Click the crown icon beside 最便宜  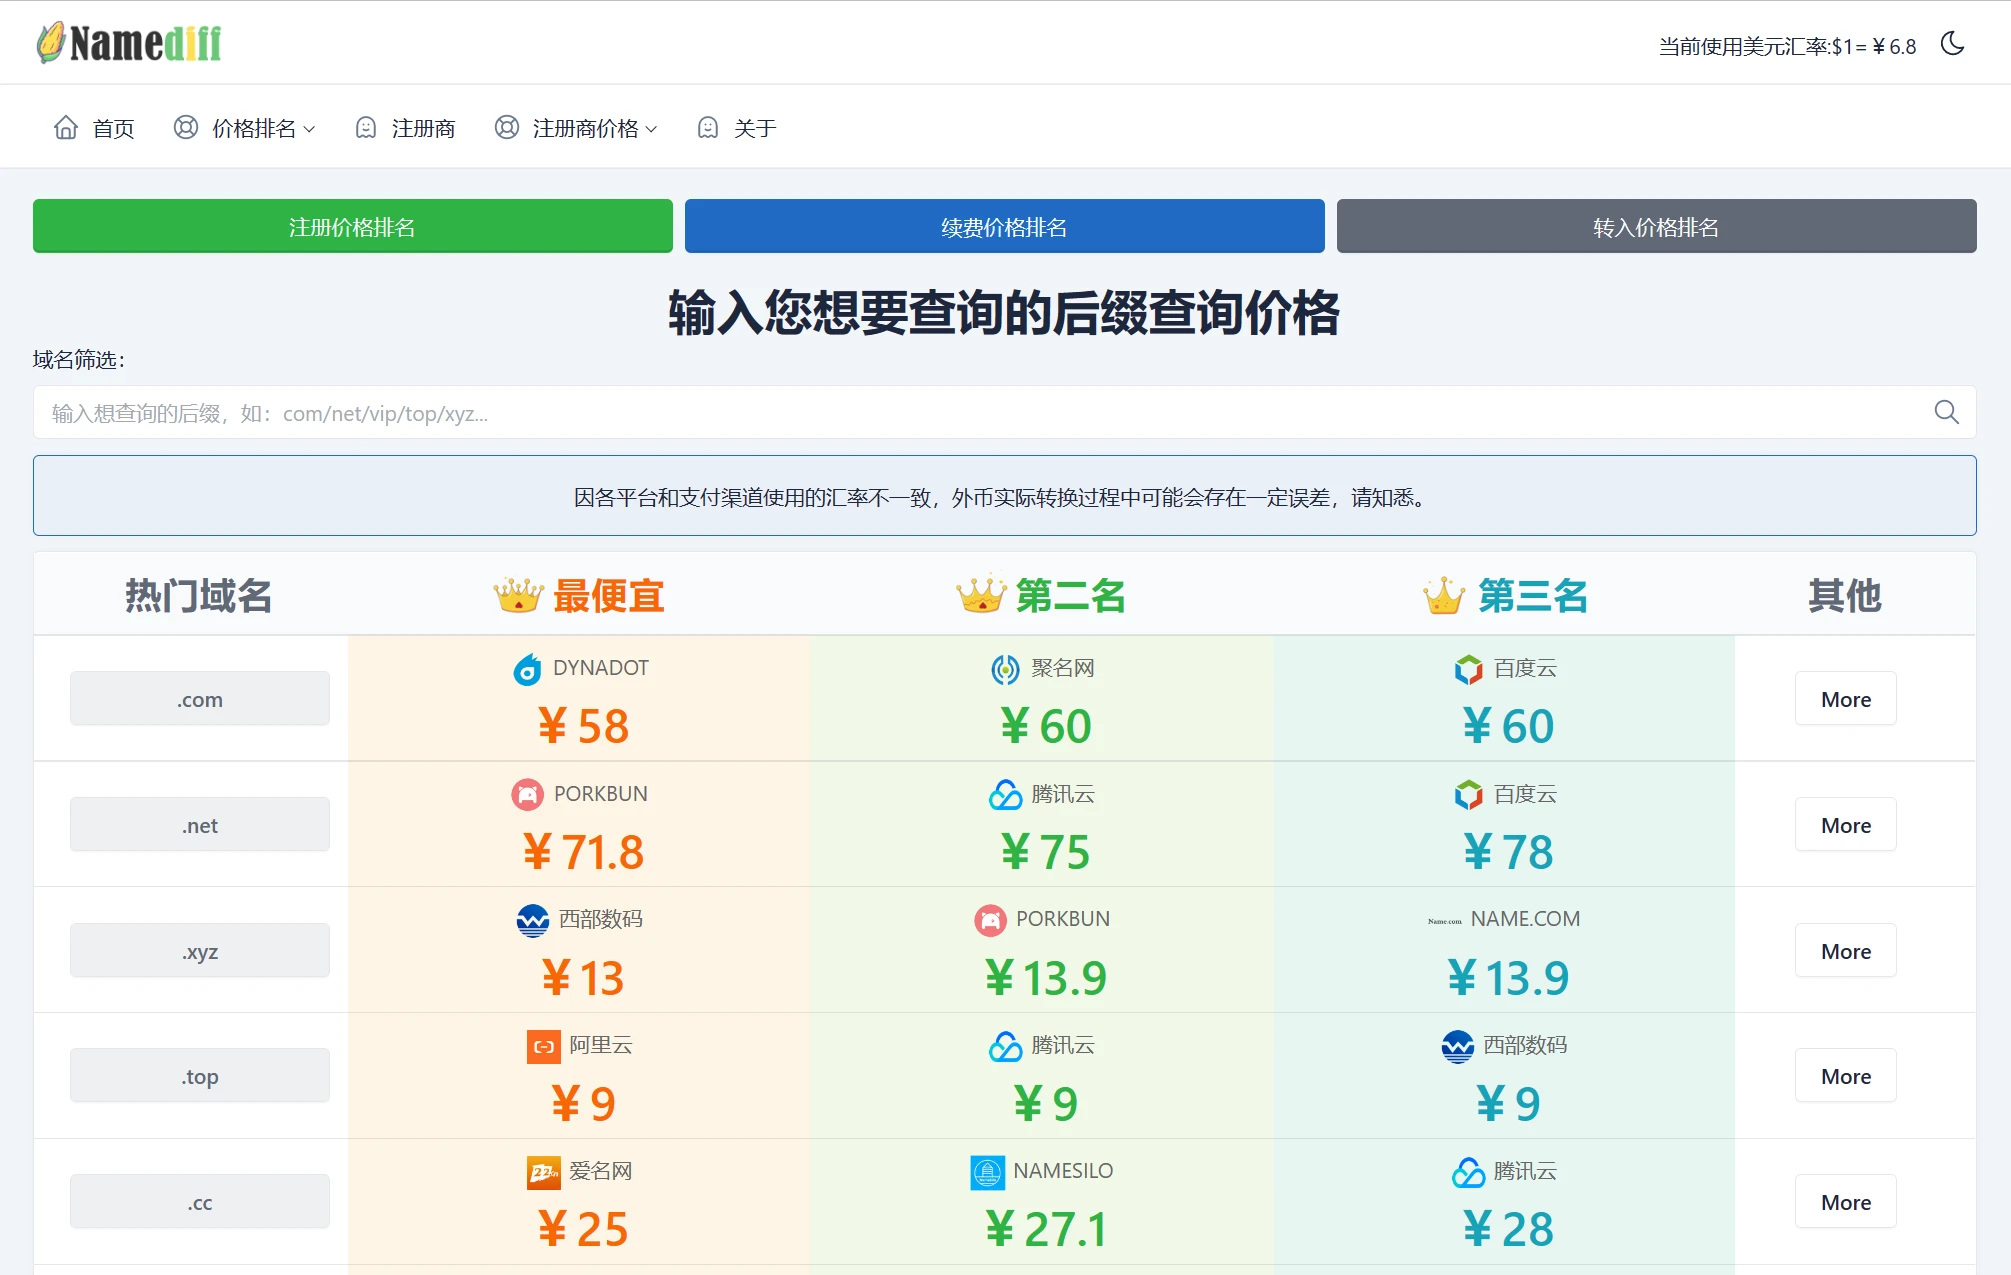click(518, 595)
